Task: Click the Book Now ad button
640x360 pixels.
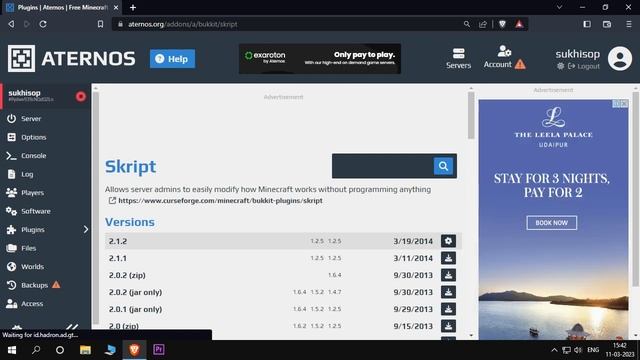Action: (551, 223)
